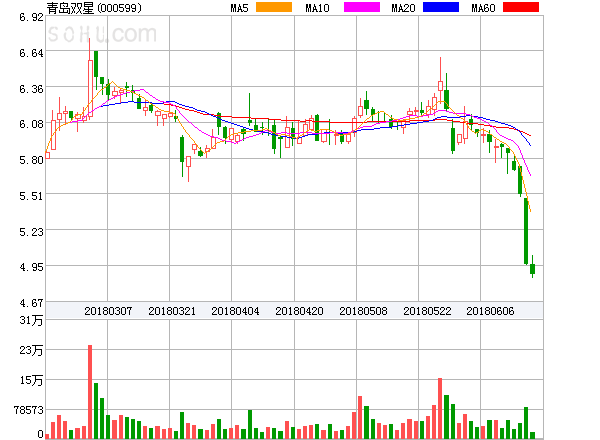Click the tallest red volume bar near 23万
This screenshot has width=600, height=440.
click(x=90, y=392)
